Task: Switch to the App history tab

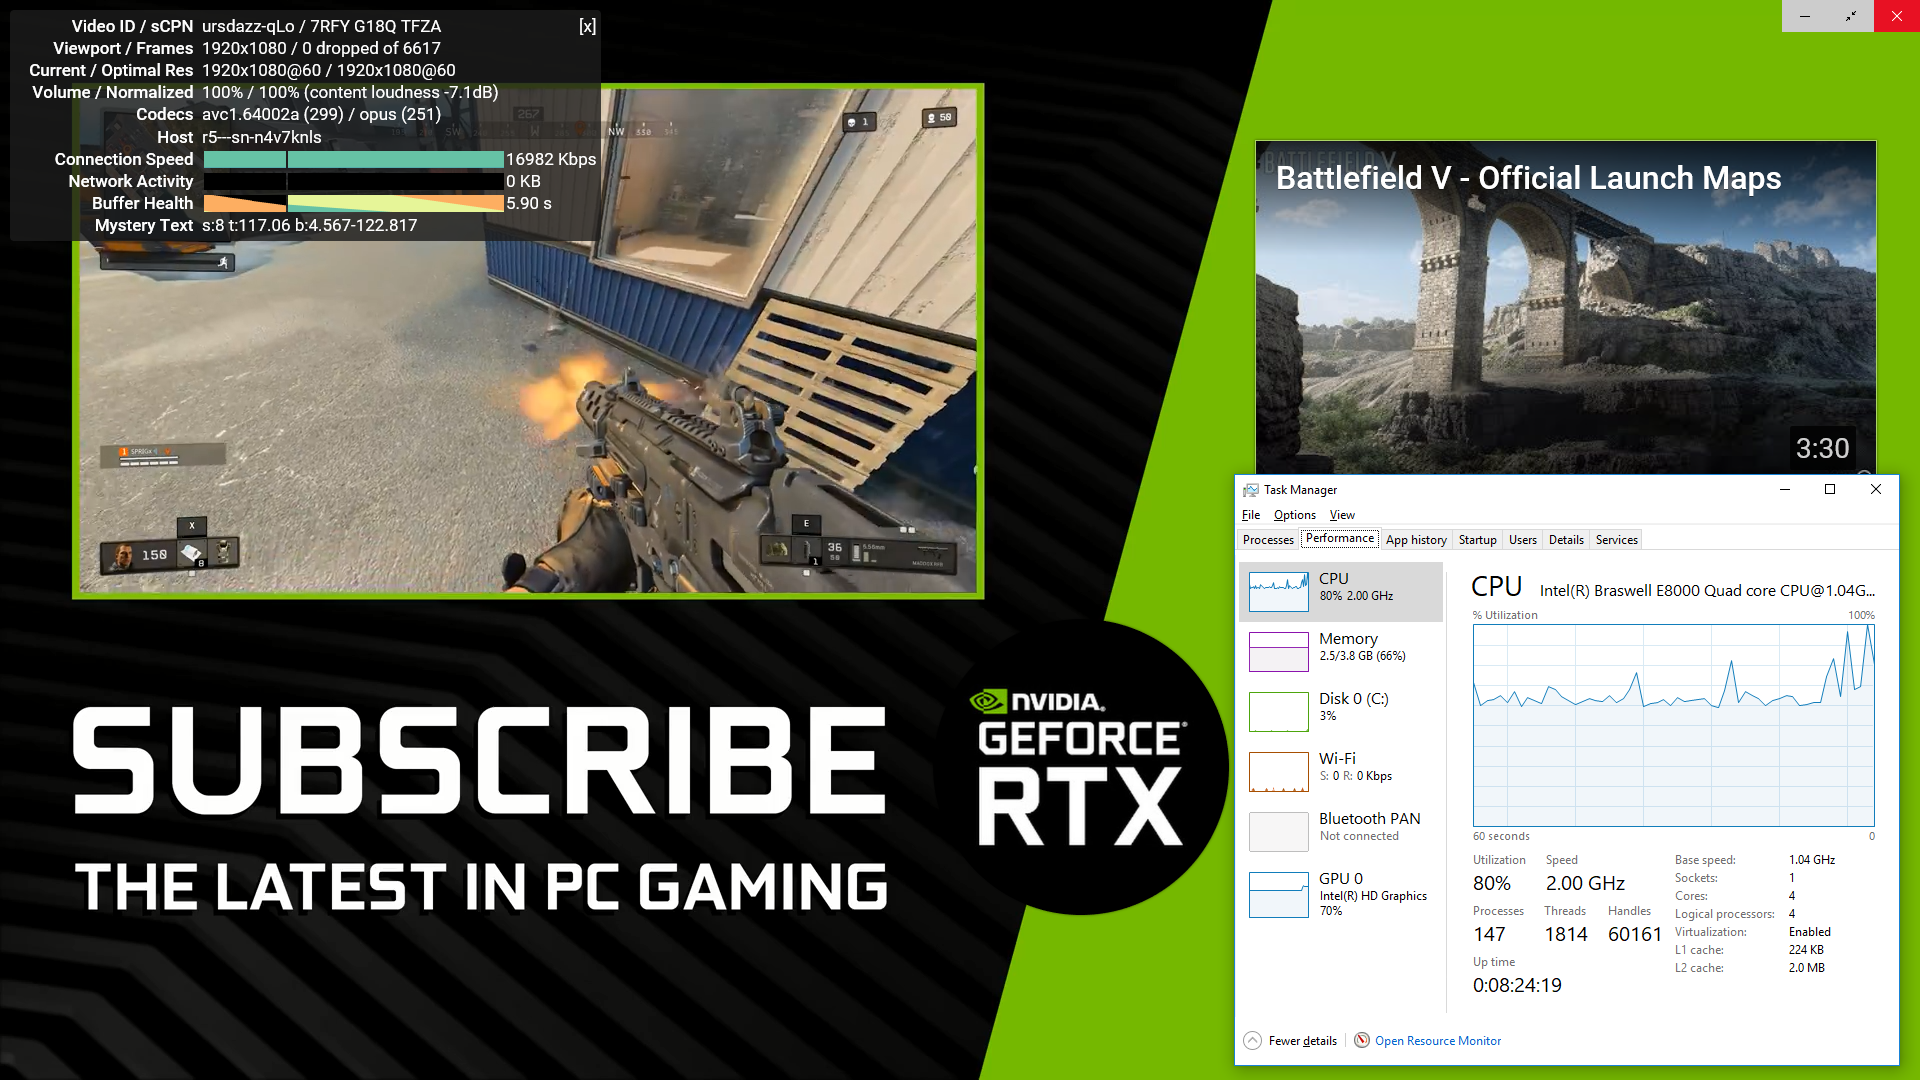Action: pyautogui.click(x=1415, y=540)
